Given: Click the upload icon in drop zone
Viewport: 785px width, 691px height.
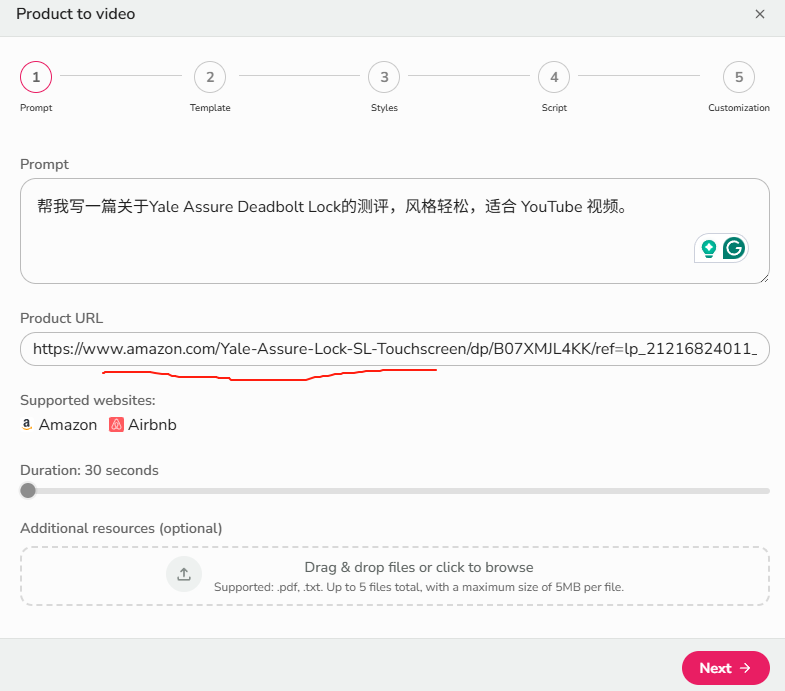Looking at the screenshot, I should 184,574.
